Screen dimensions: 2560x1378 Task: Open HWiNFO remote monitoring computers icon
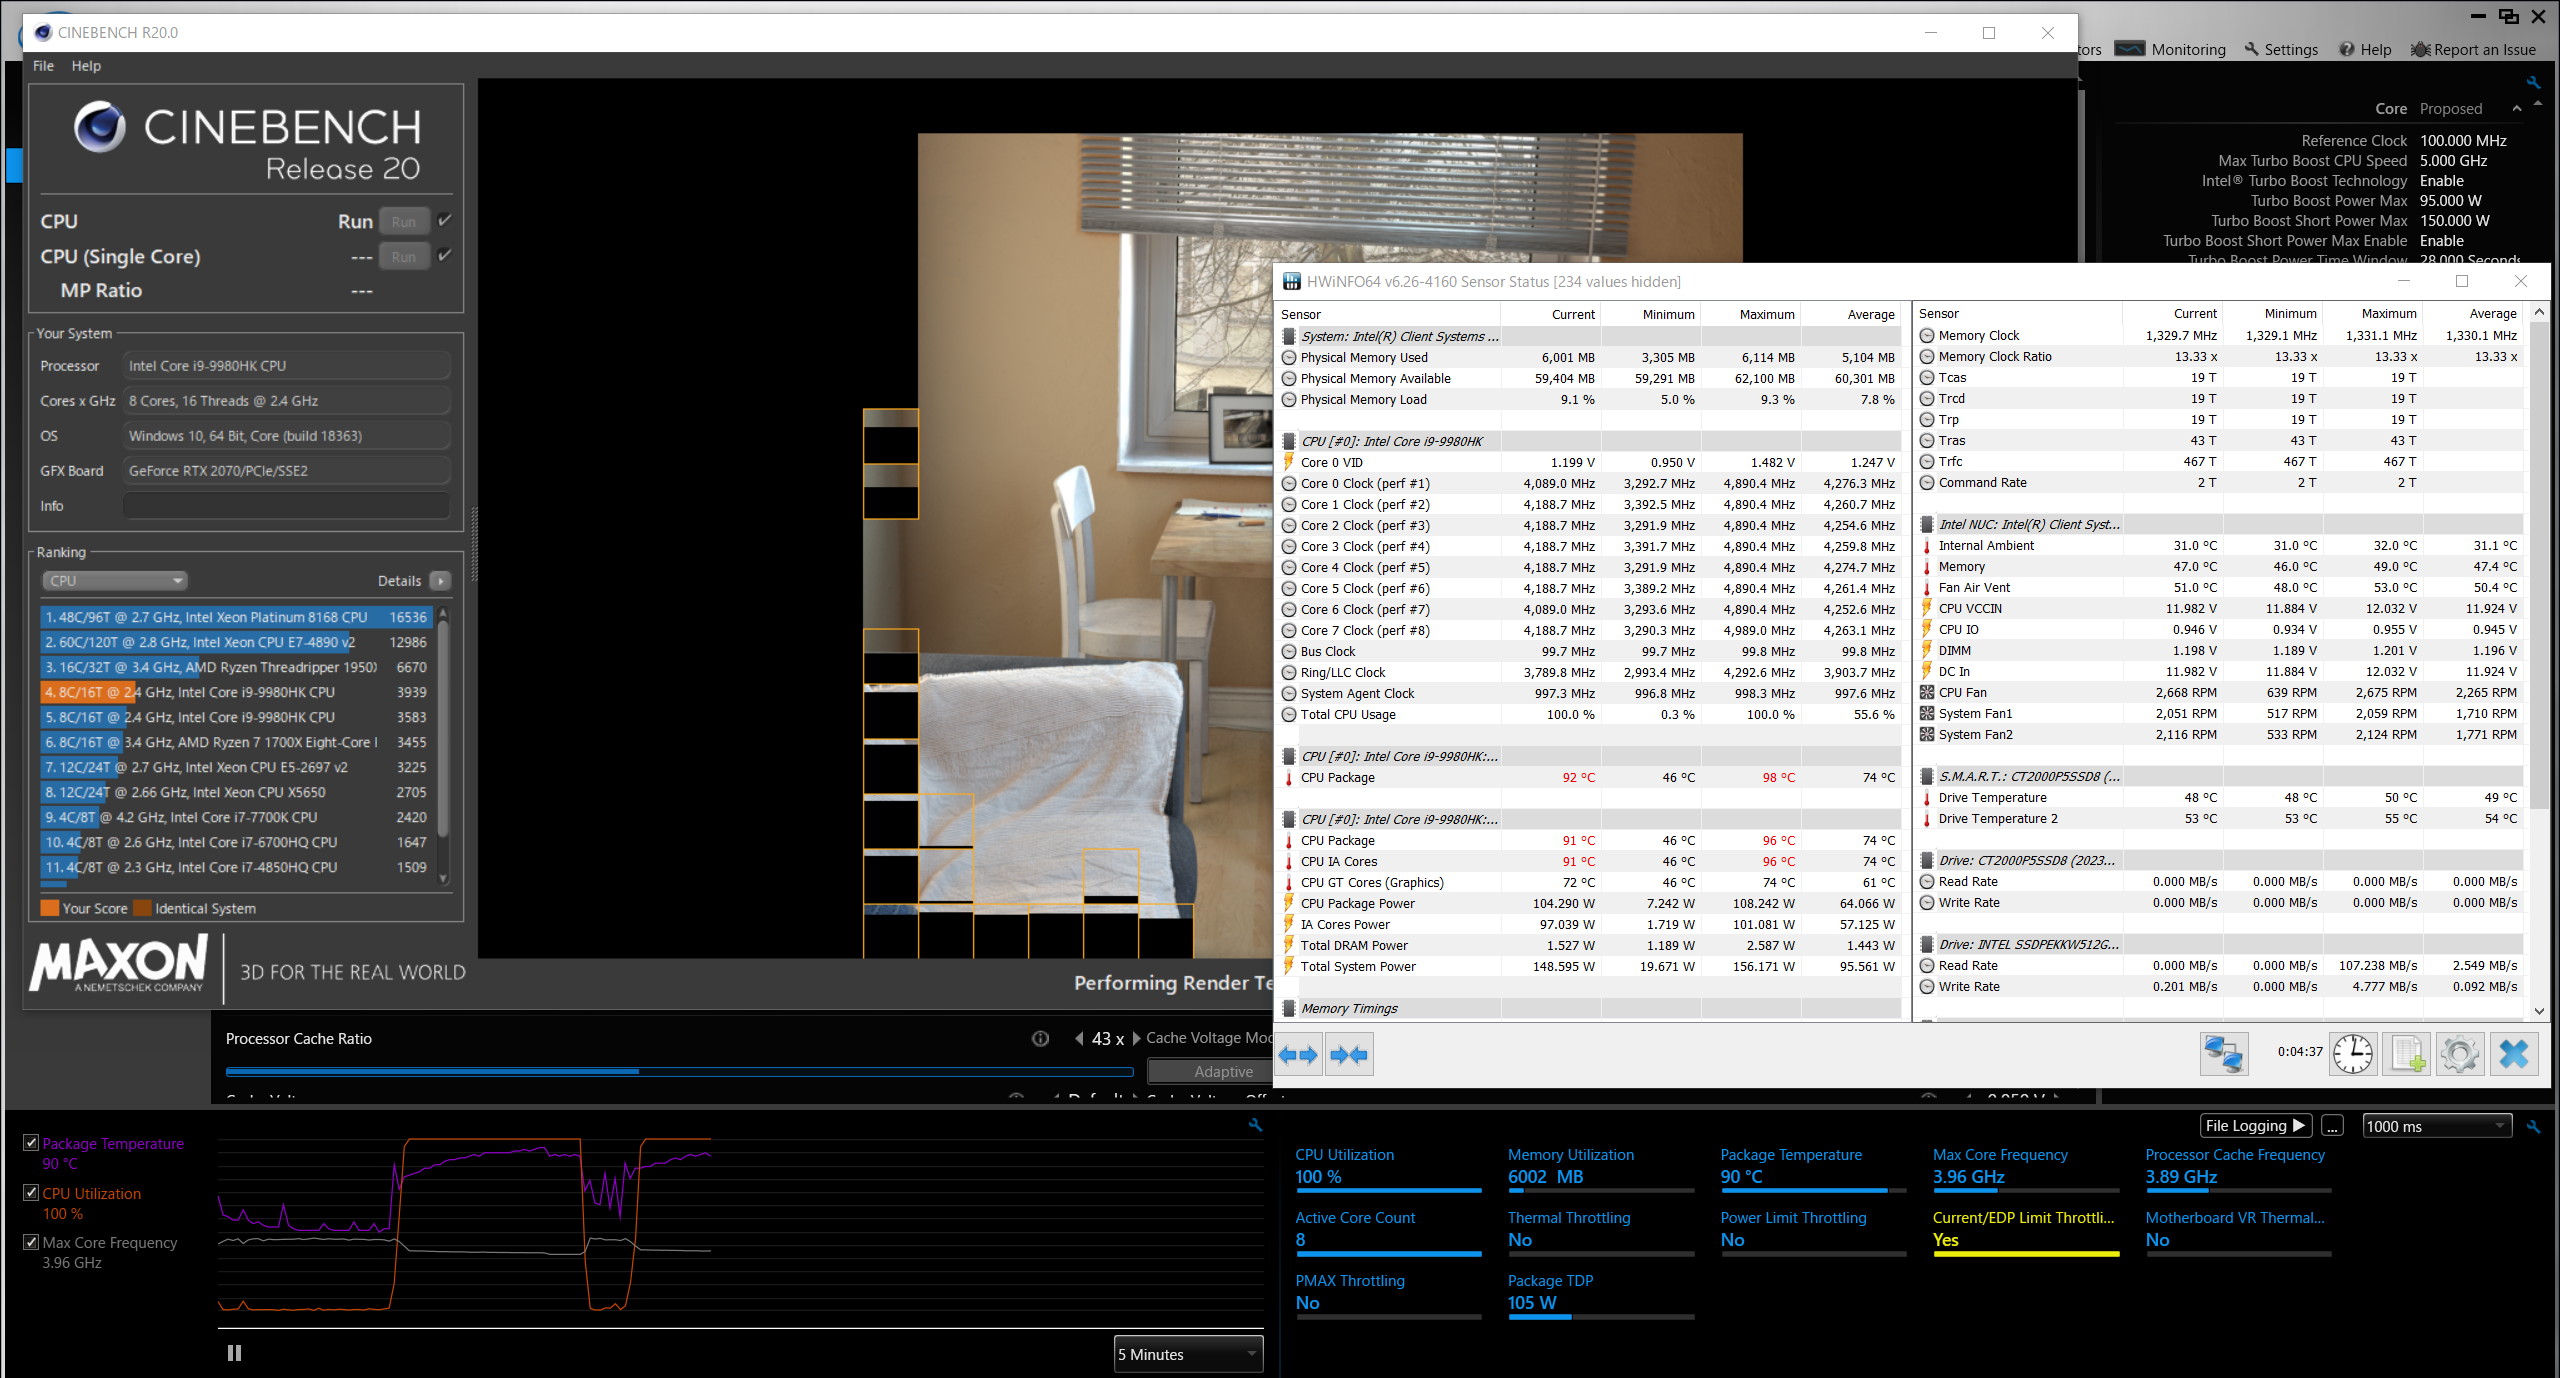click(x=2224, y=1055)
